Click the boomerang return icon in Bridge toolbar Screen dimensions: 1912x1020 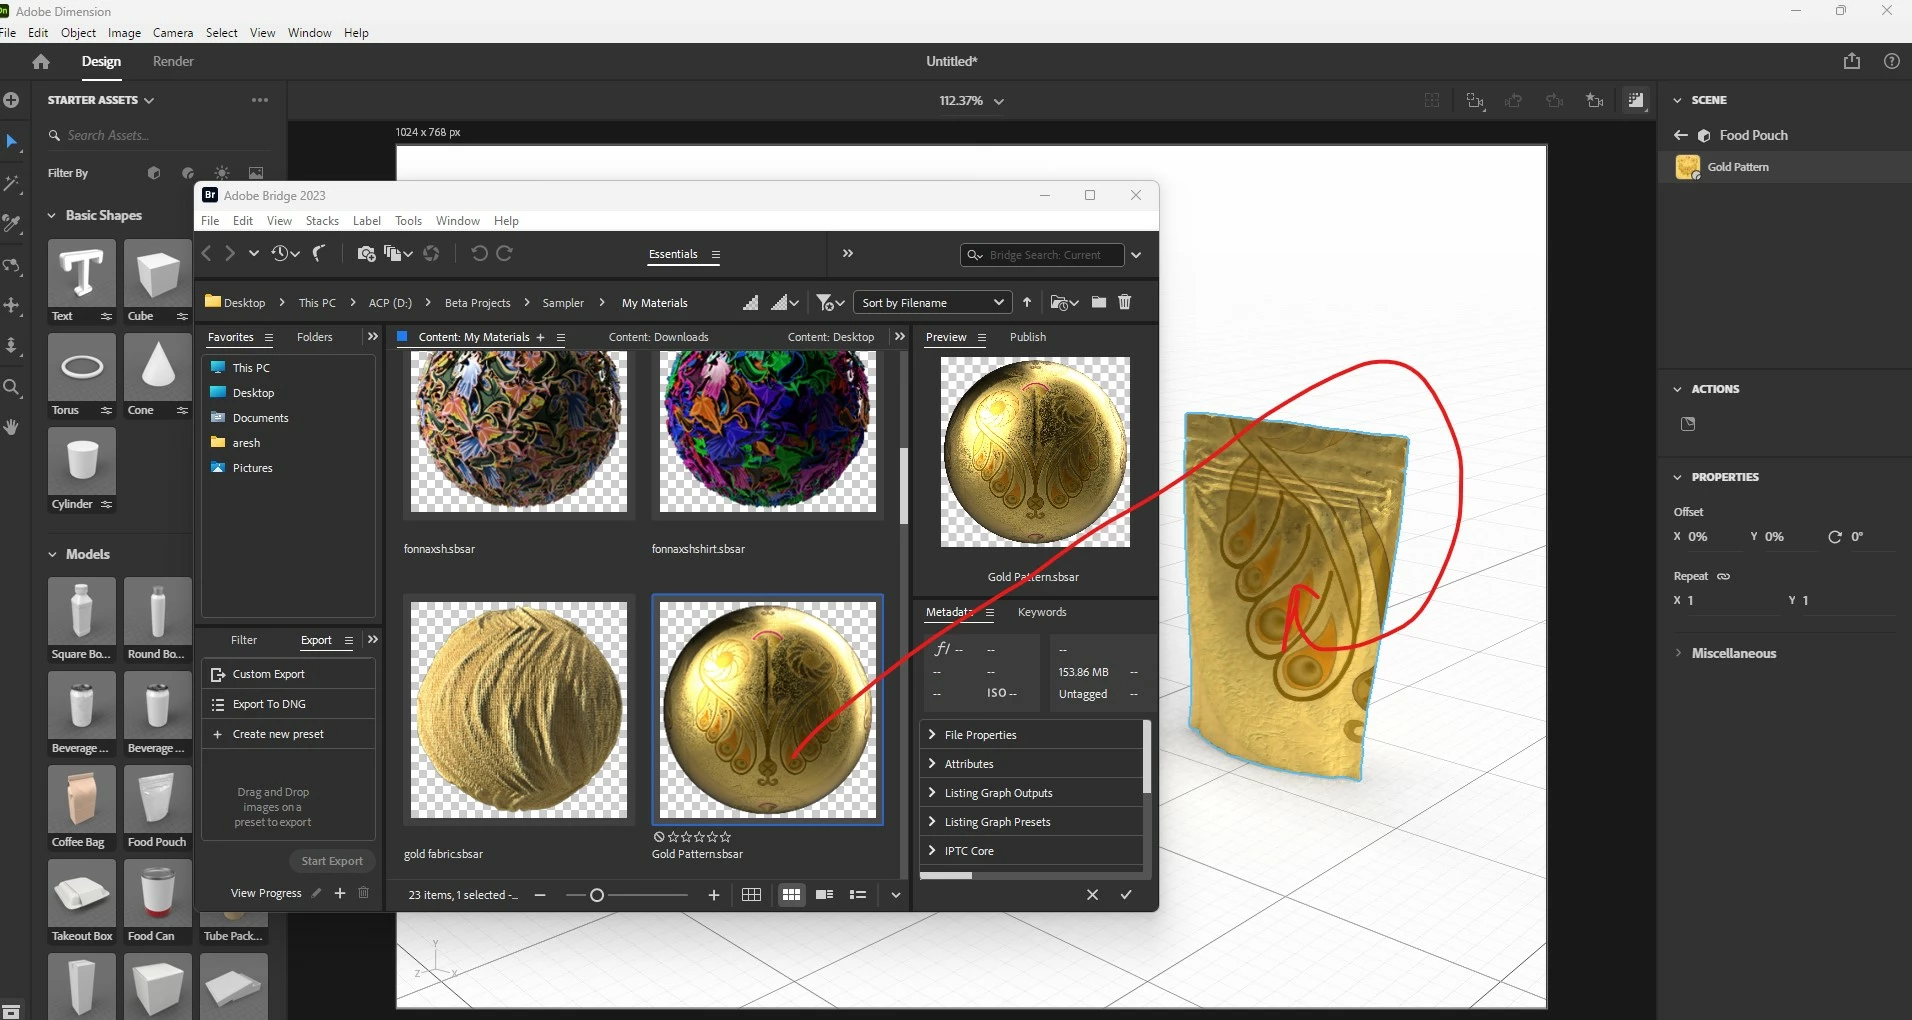point(320,254)
